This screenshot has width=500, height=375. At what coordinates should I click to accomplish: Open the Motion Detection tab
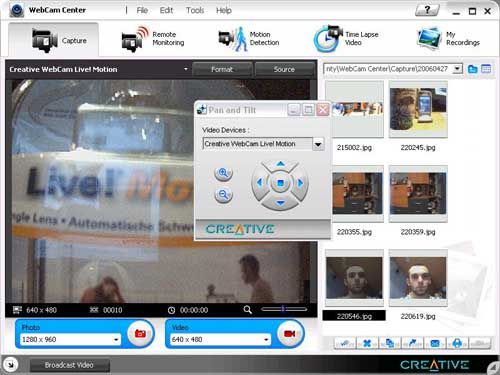[x=248, y=39]
